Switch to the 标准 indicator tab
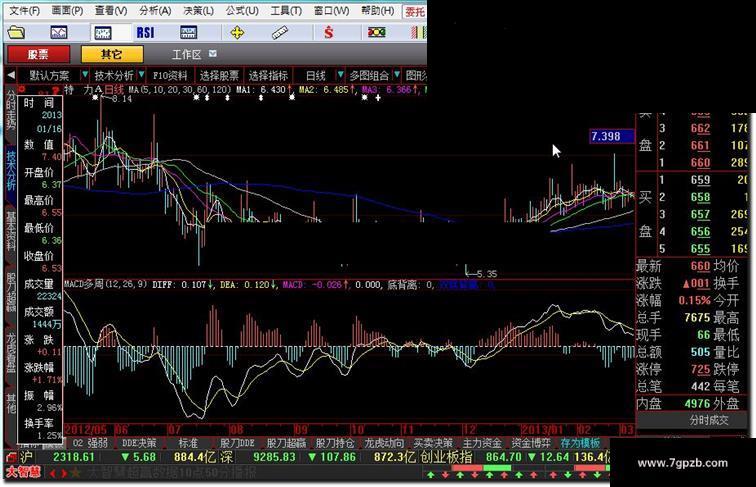 [188, 443]
